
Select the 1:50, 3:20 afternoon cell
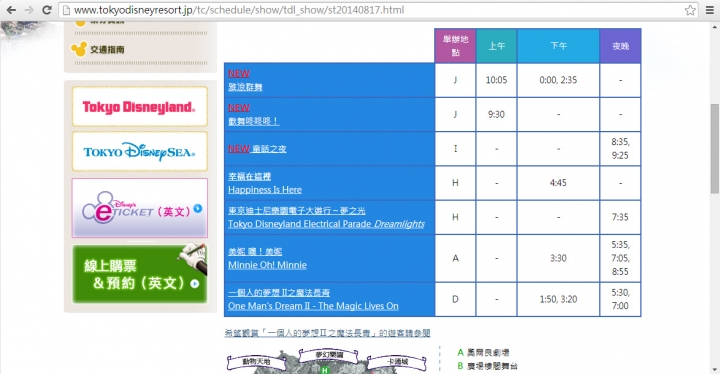(558, 299)
